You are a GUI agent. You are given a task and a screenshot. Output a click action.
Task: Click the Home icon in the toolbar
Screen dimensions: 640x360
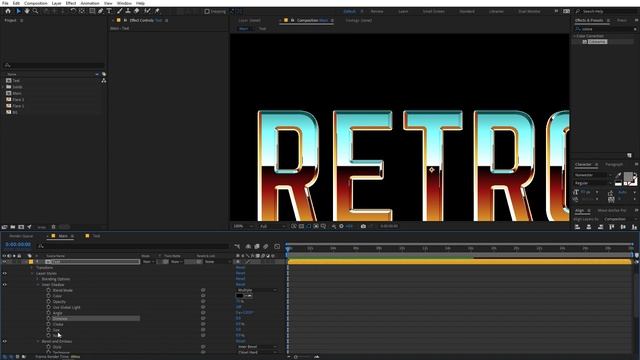8,11
